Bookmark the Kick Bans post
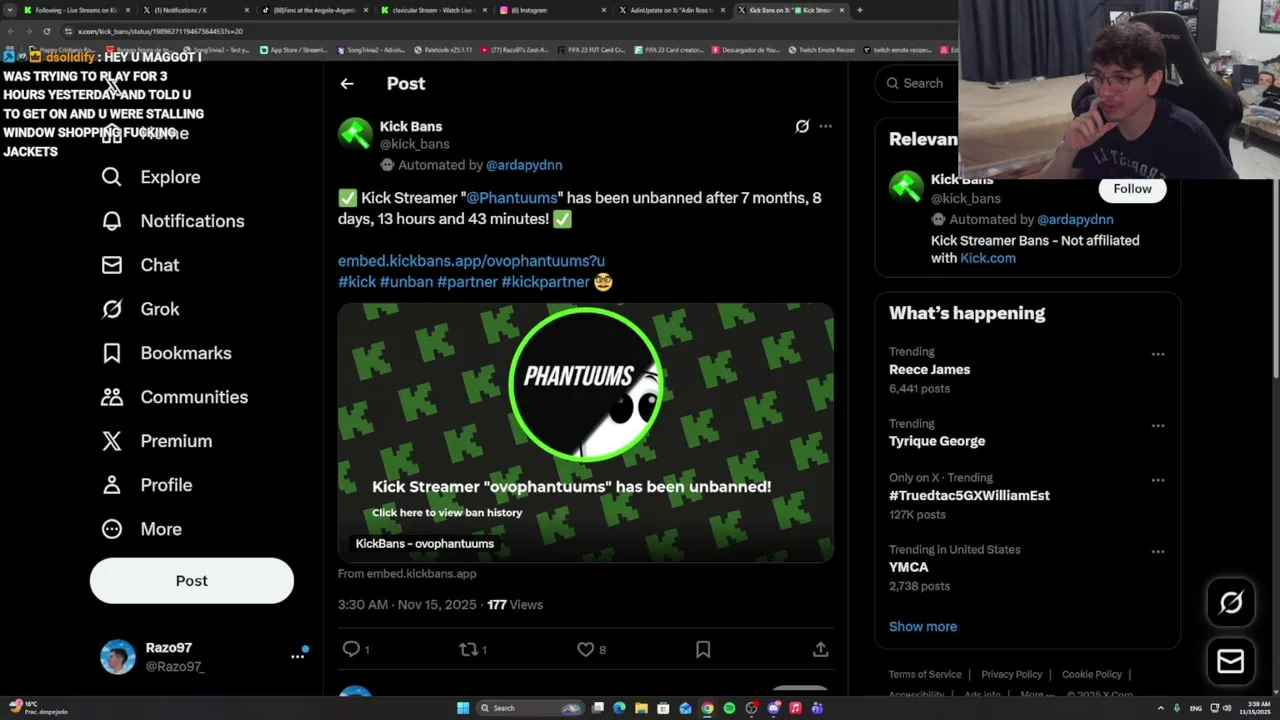The image size is (1280, 720). click(703, 649)
